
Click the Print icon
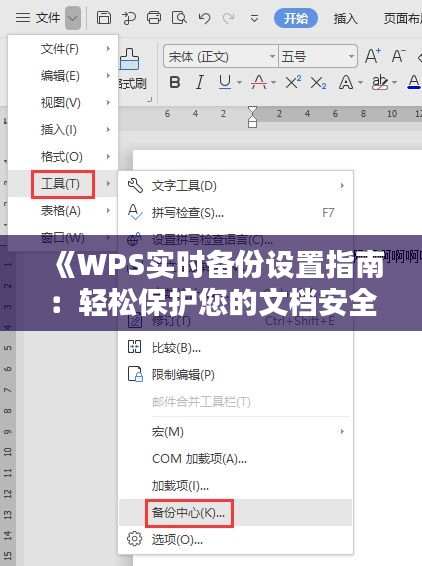tap(154, 17)
